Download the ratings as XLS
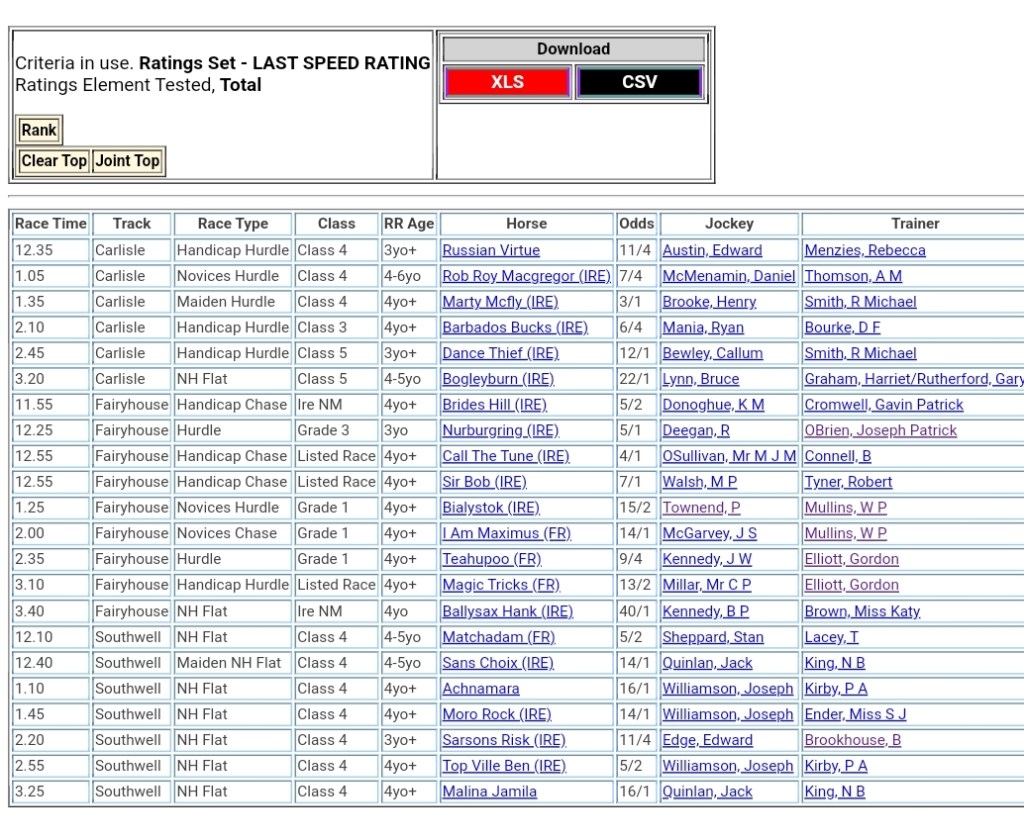The width and height of the screenshot is (1024, 840). pyautogui.click(x=507, y=82)
